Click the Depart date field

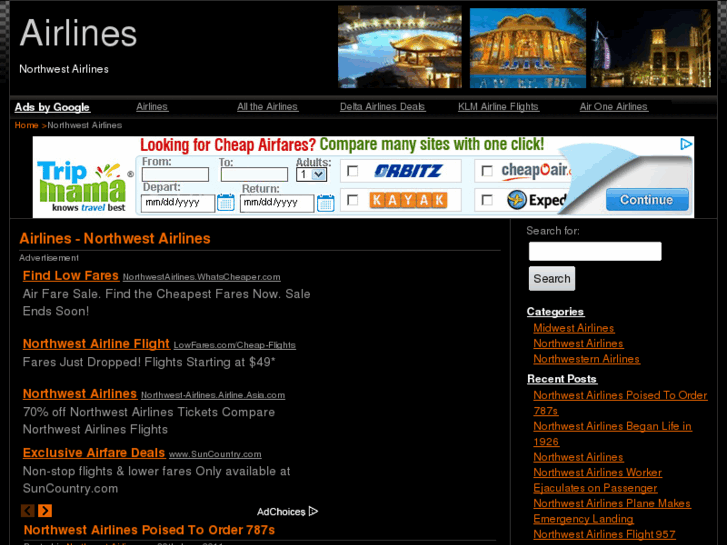tap(178, 203)
